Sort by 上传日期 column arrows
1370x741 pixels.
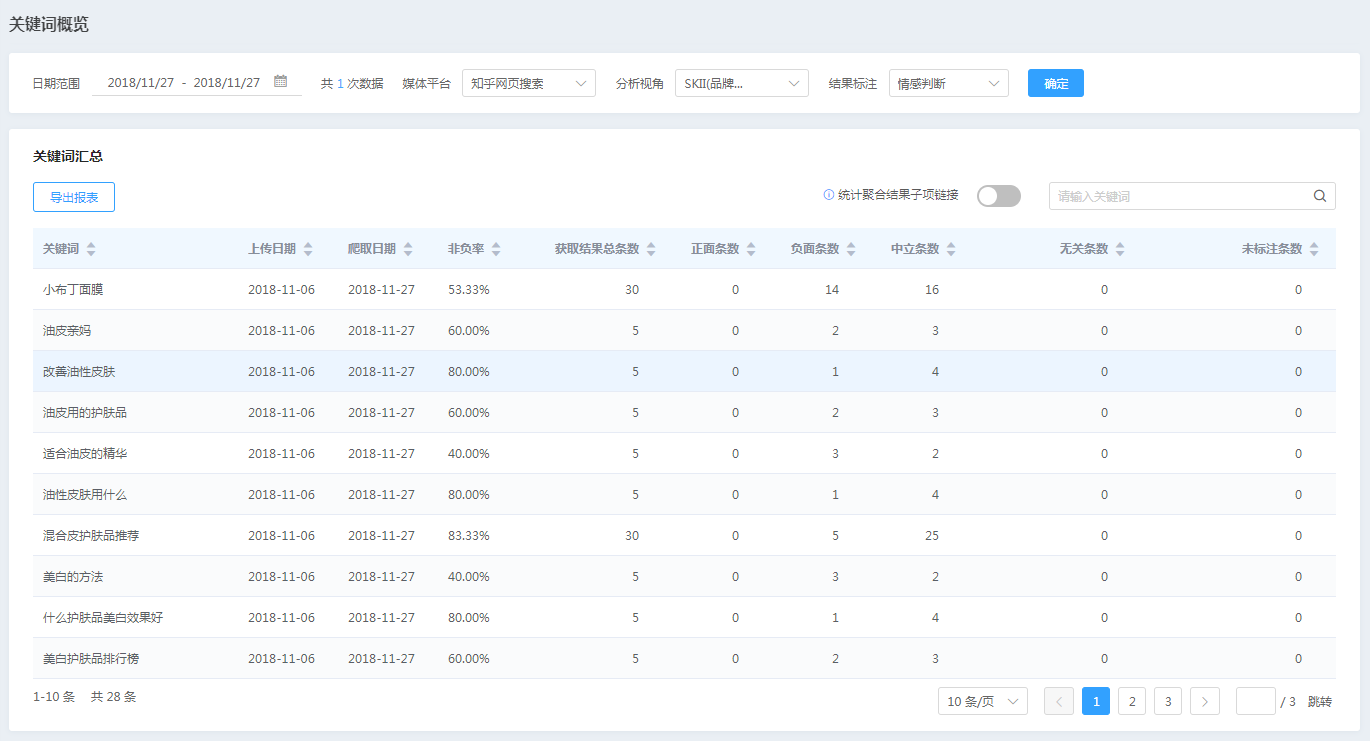(x=308, y=249)
